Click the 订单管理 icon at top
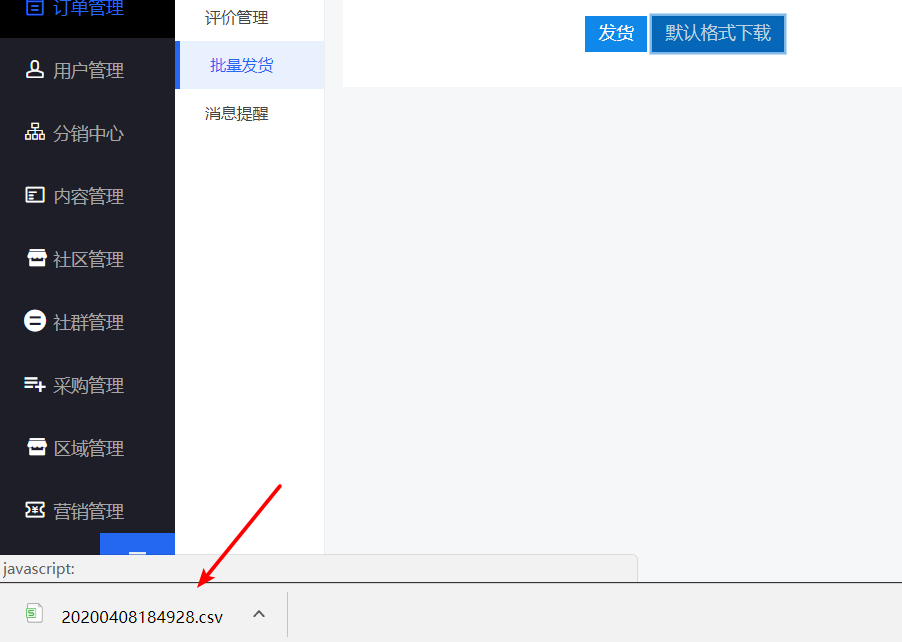902x642 pixels. (35, 7)
